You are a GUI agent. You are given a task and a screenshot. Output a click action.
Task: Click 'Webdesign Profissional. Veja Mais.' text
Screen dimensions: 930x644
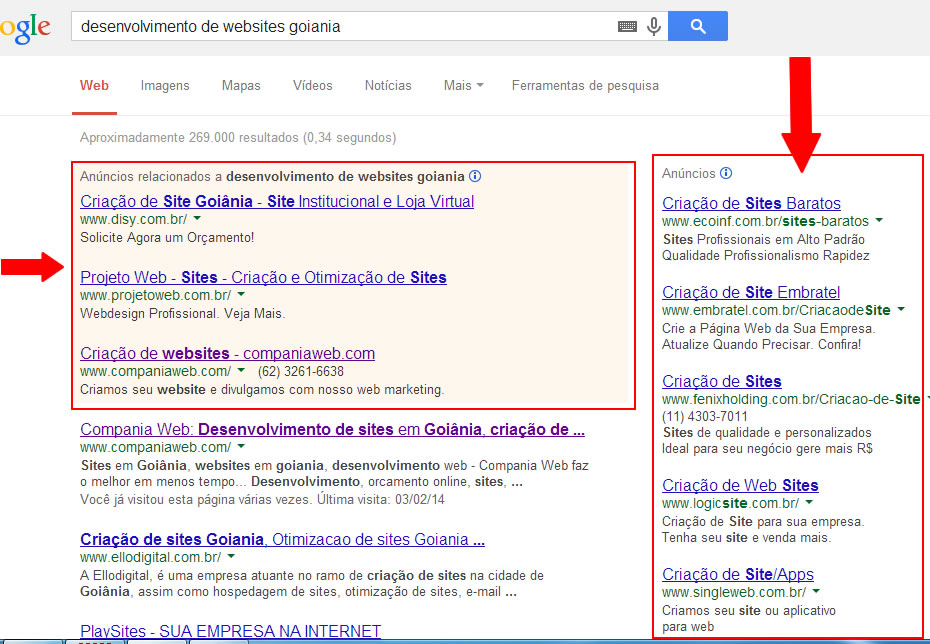(183, 314)
